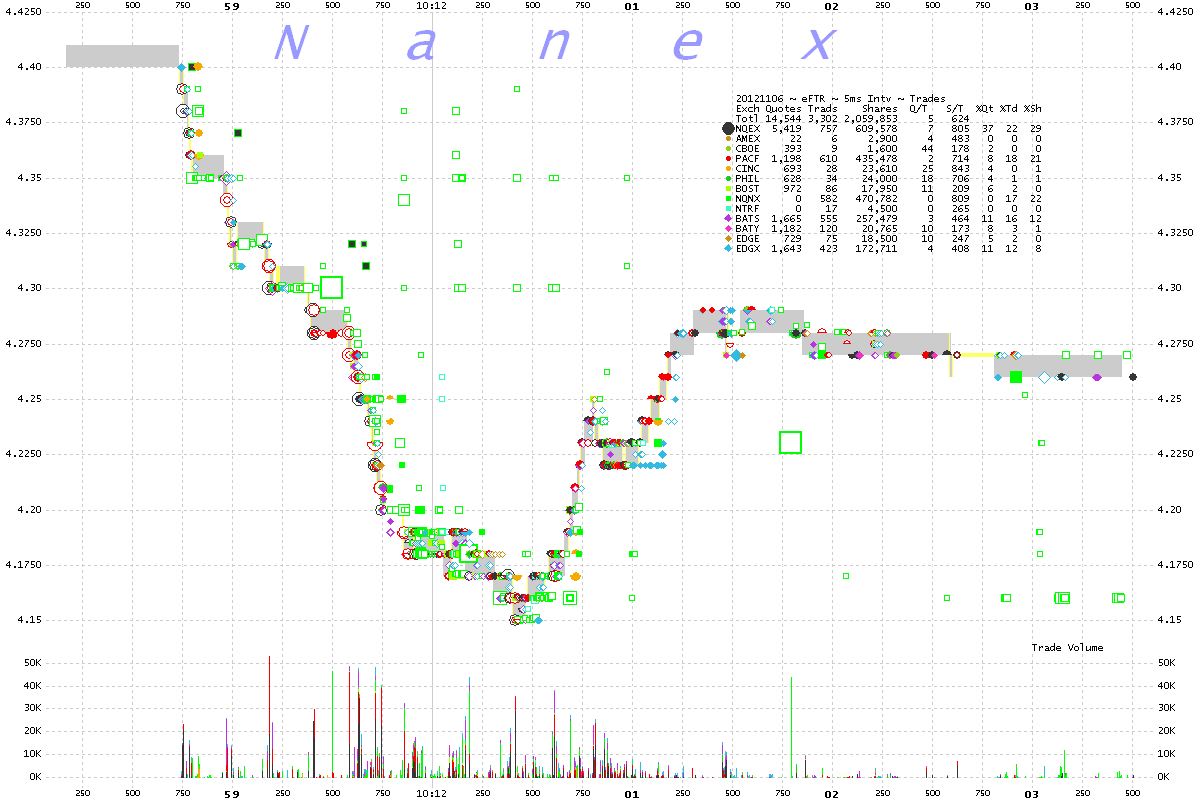Click the 'Trade Volume' panel label
1200x800 pixels.
(x=1067, y=648)
